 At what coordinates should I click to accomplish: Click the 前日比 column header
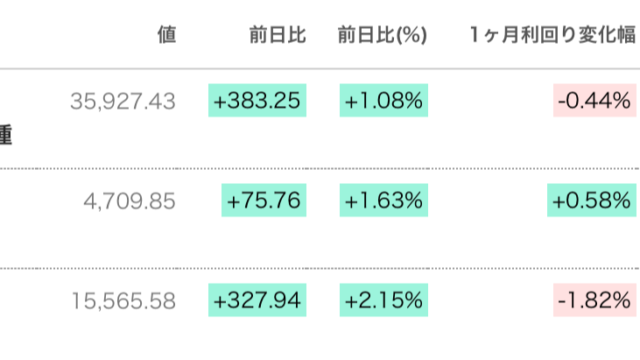click(278, 34)
